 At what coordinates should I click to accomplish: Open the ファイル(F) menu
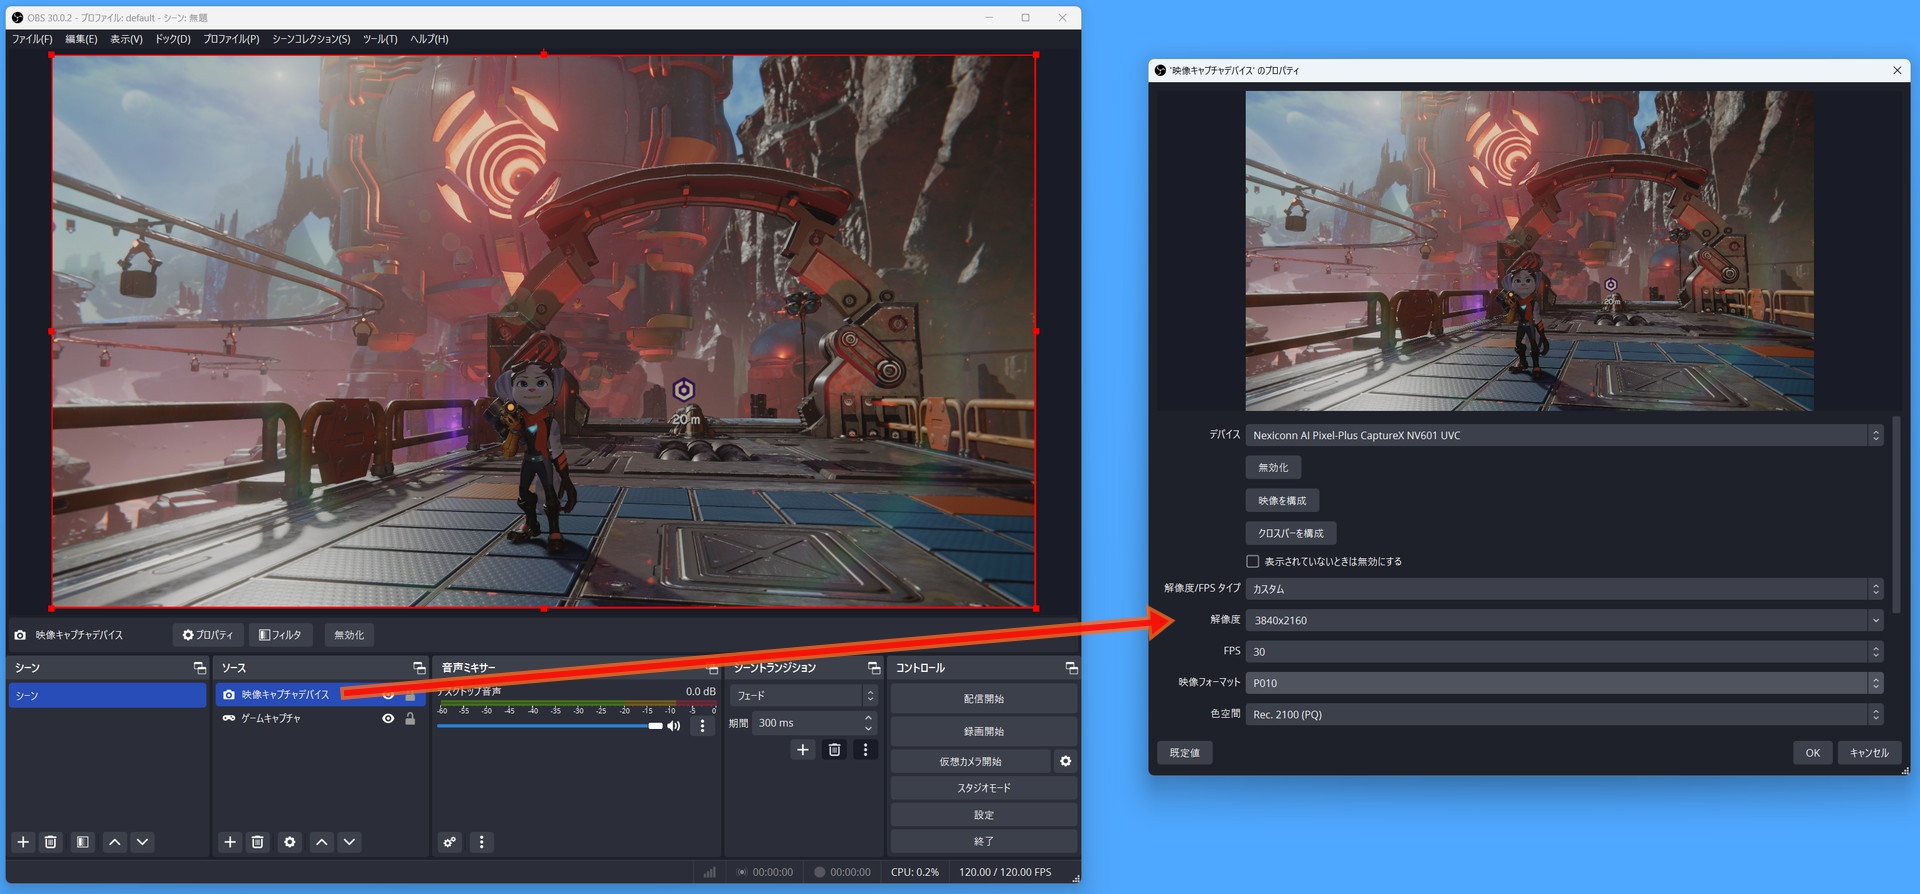click(32, 39)
